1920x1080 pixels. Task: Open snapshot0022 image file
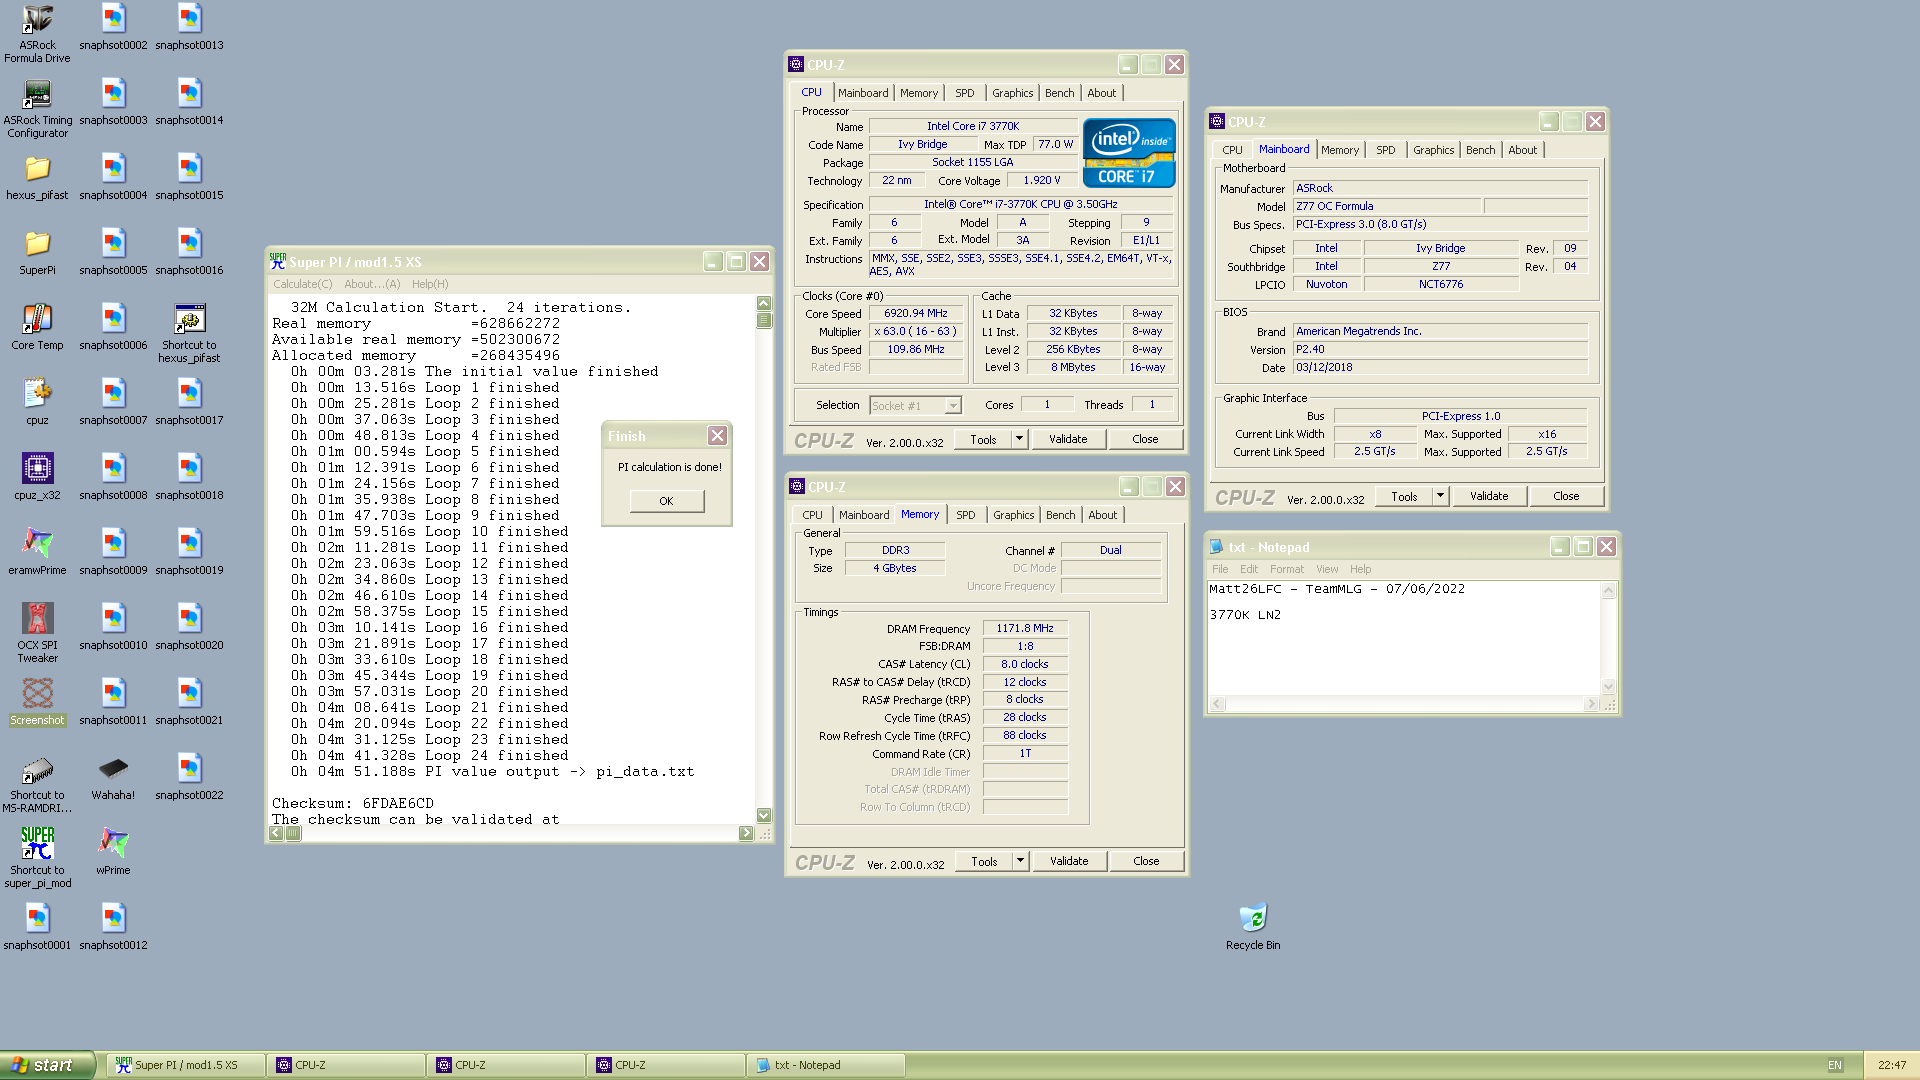(x=189, y=777)
